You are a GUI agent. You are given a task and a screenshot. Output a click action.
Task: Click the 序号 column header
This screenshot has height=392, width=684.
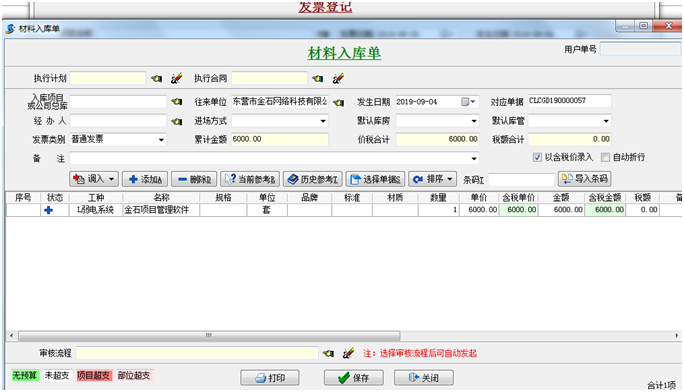[x=23, y=198]
